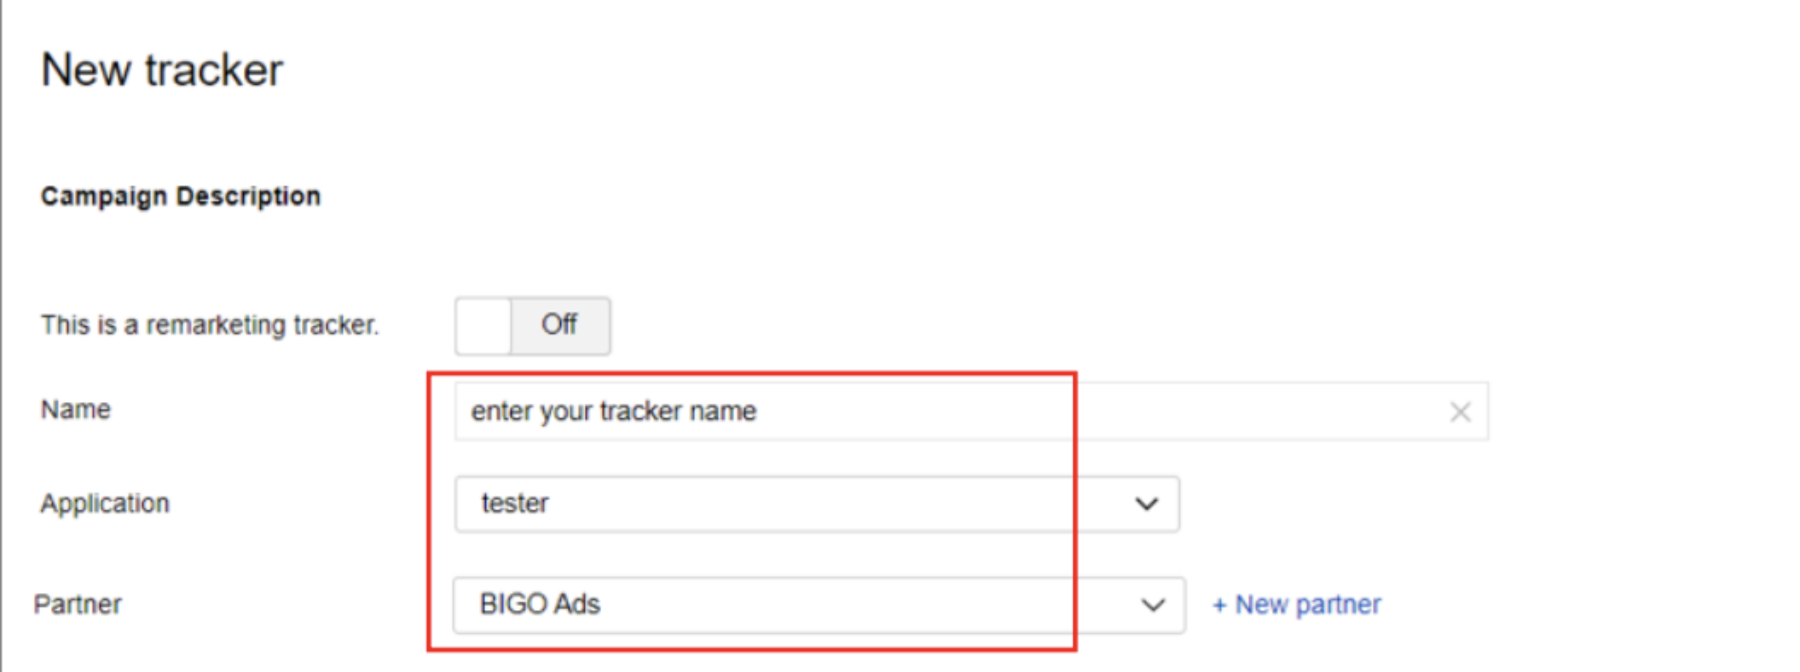Click the Application field label
The image size is (1800, 672).
point(105,503)
